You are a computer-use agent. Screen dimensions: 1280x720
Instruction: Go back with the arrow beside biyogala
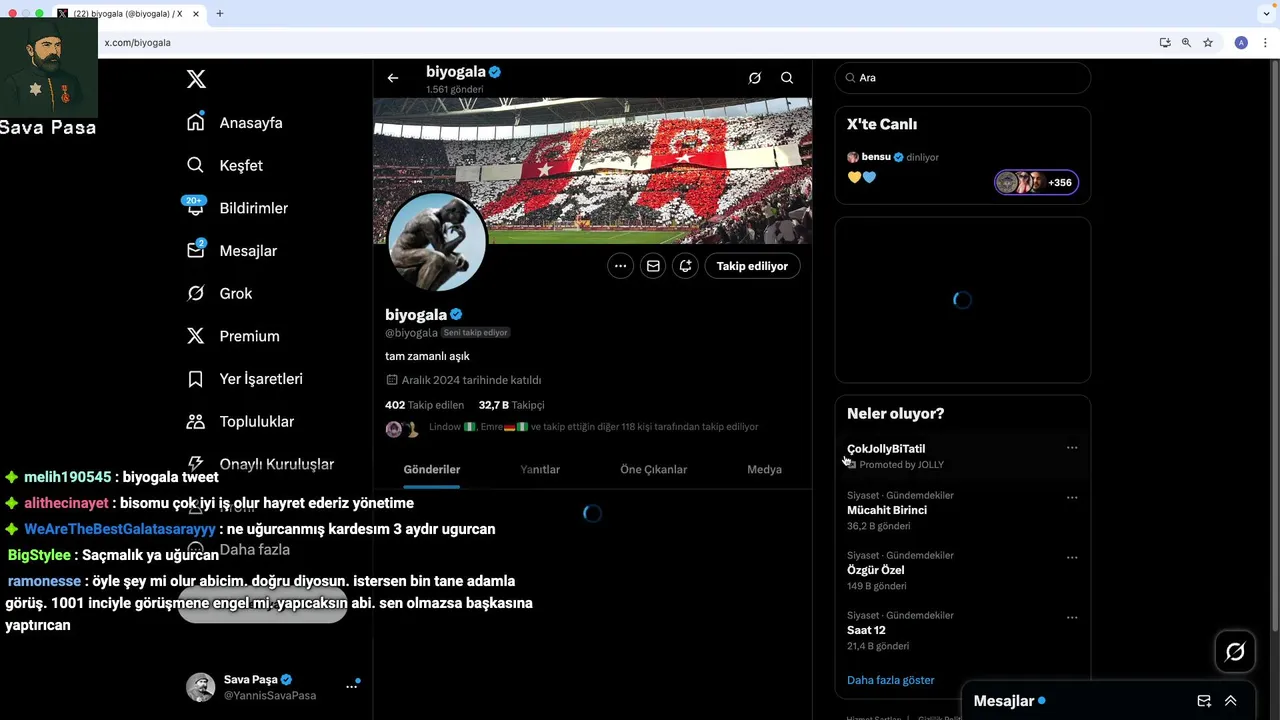(x=393, y=78)
